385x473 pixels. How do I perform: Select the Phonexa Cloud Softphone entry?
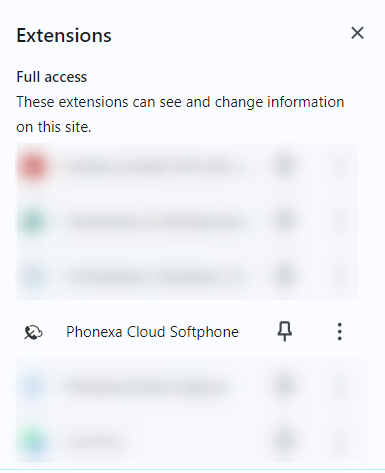(x=152, y=332)
